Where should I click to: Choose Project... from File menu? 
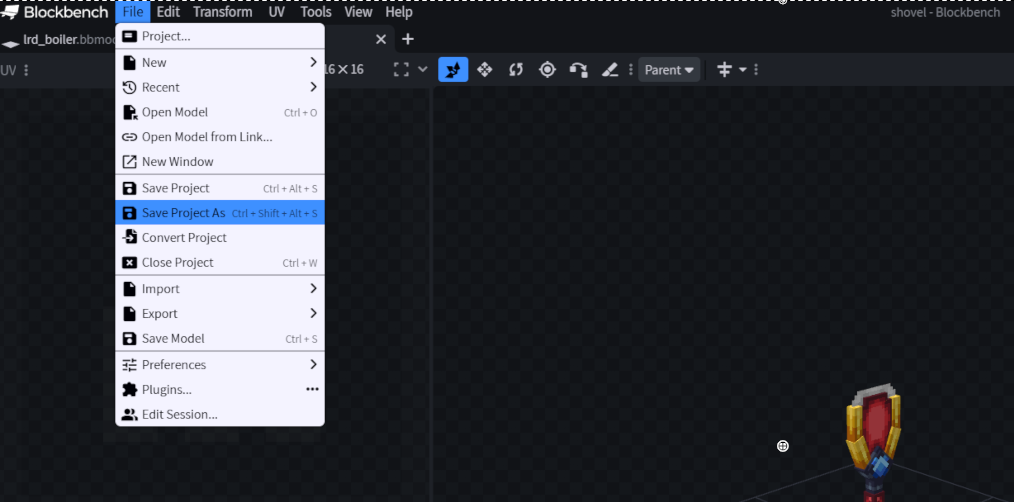click(220, 36)
